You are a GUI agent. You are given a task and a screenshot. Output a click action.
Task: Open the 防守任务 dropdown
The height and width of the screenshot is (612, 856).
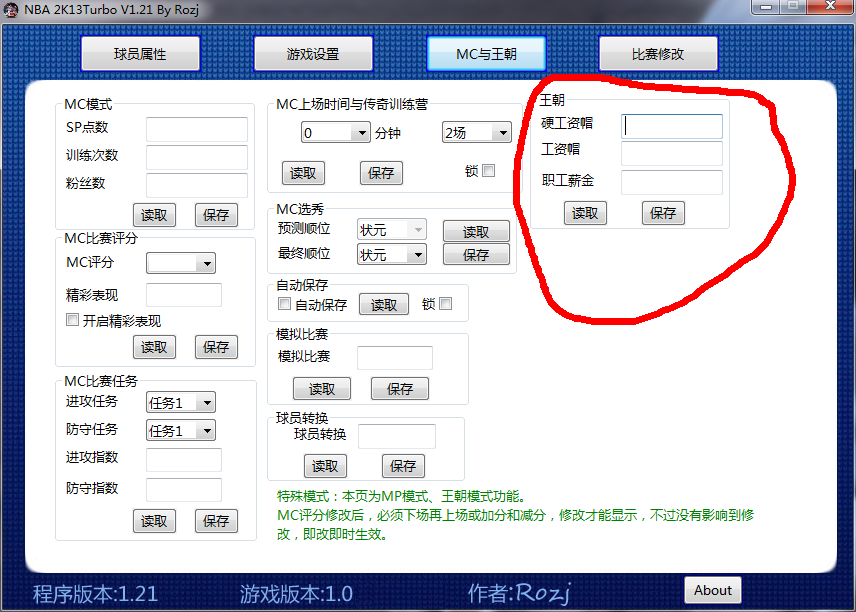pos(181,430)
